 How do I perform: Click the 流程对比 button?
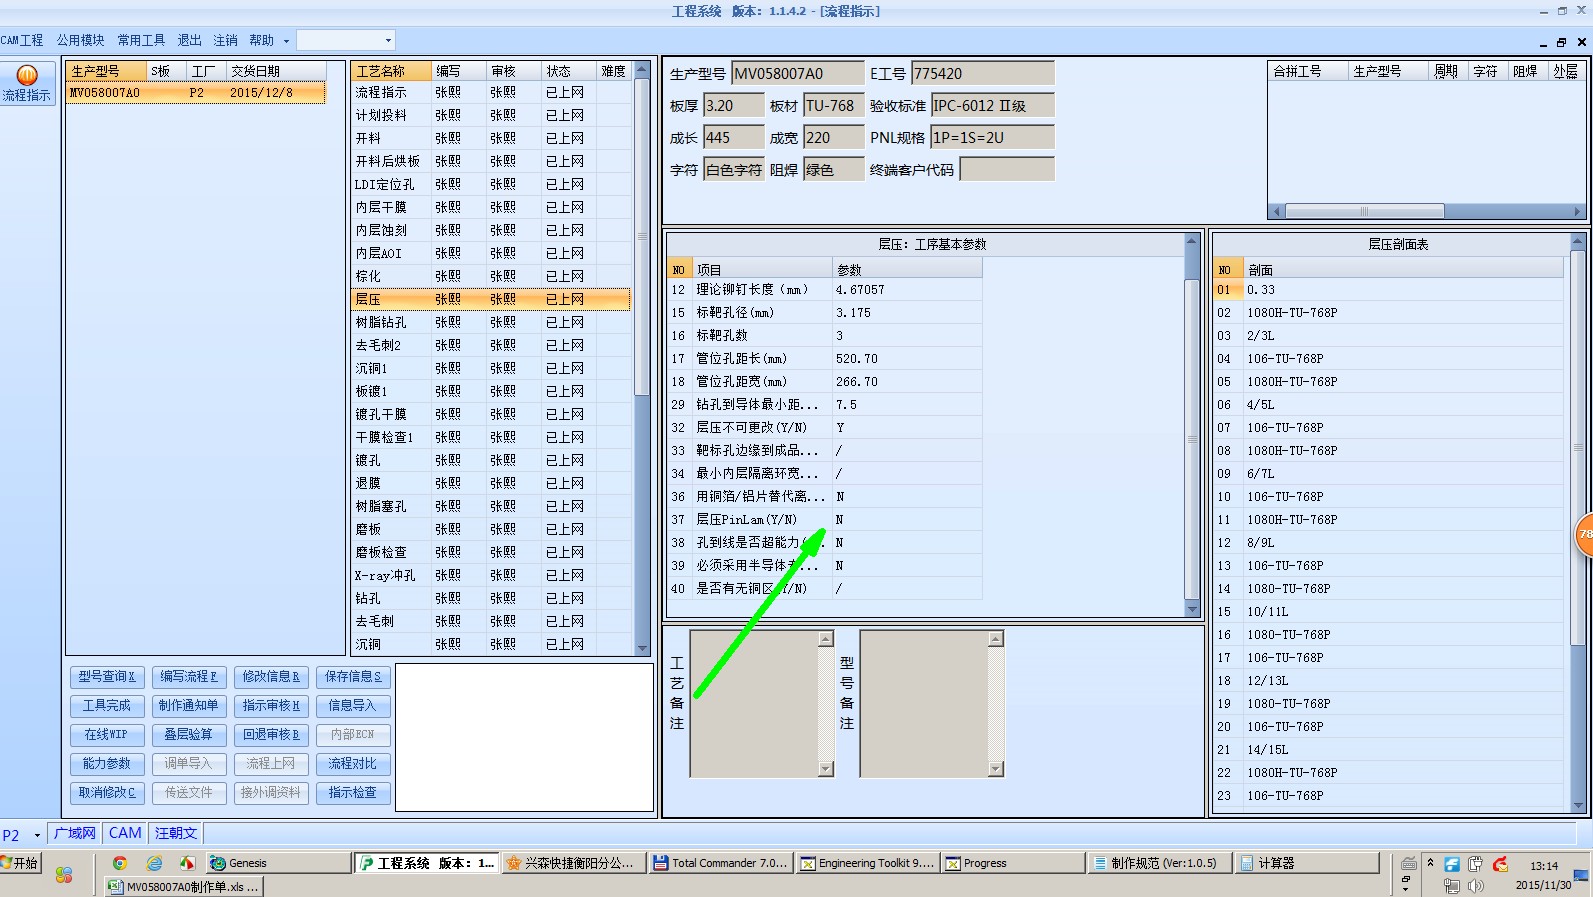coord(353,764)
